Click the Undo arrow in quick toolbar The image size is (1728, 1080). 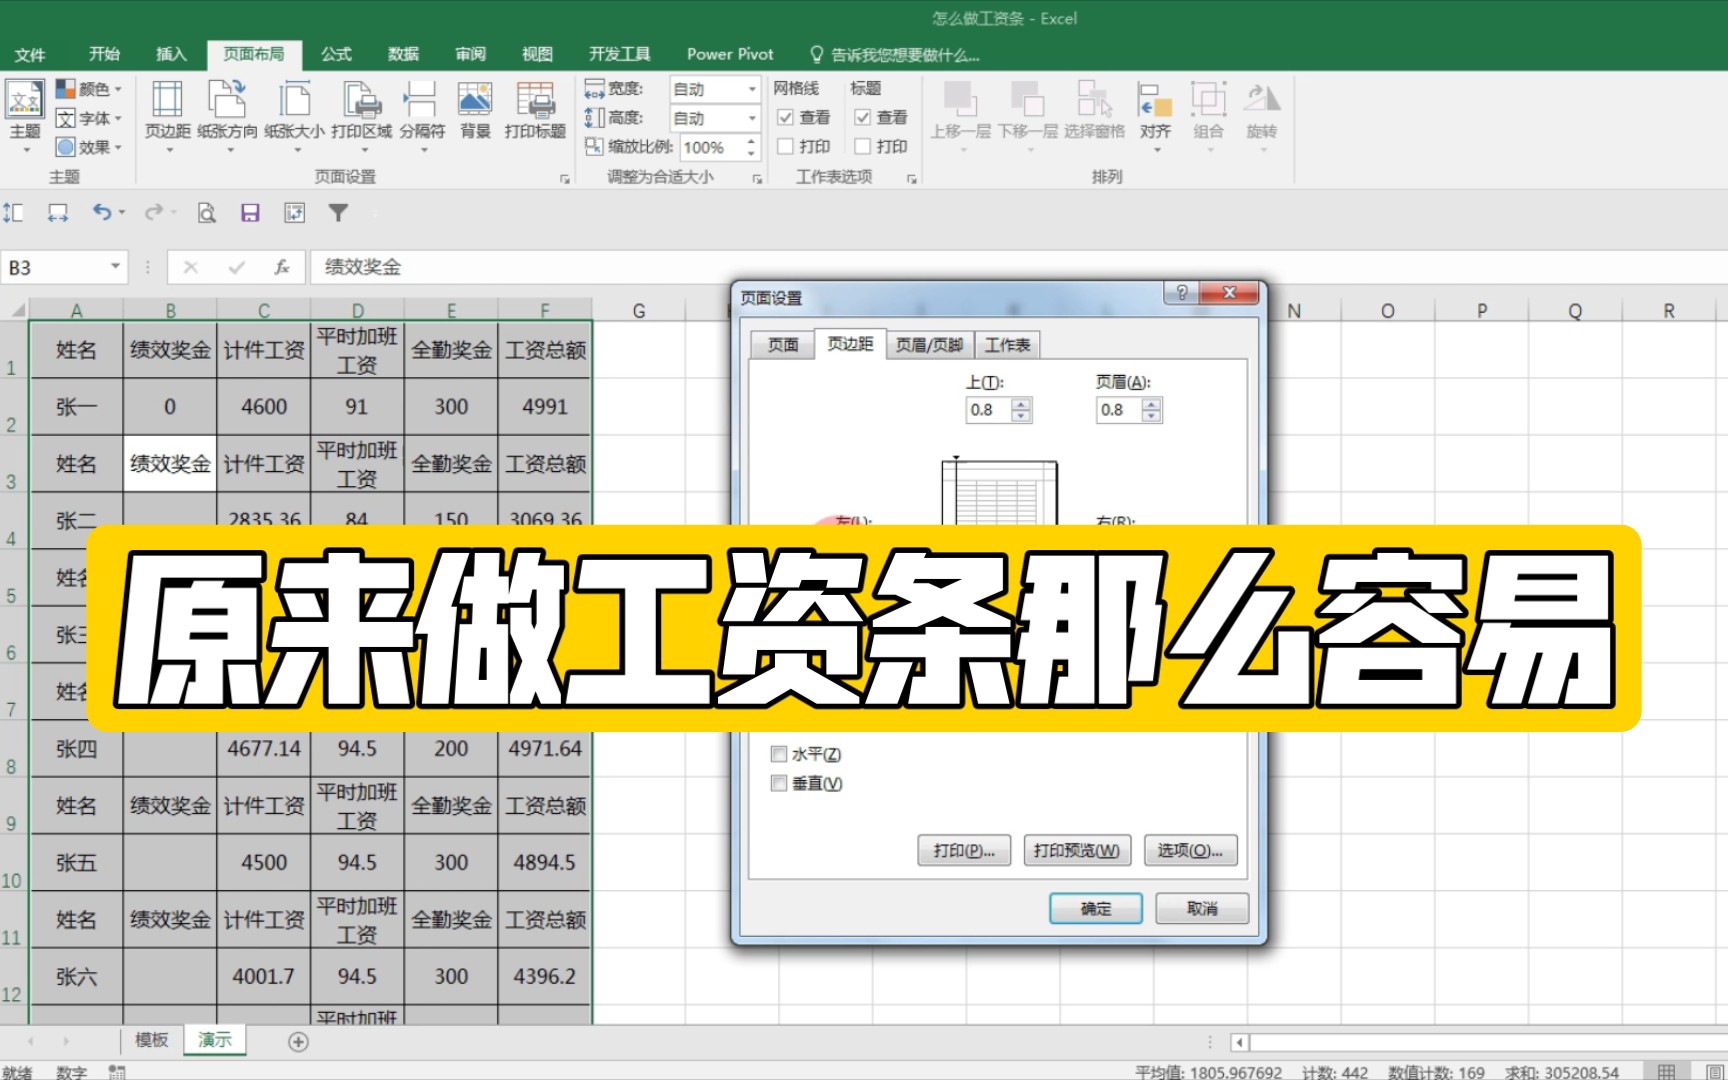coord(101,212)
